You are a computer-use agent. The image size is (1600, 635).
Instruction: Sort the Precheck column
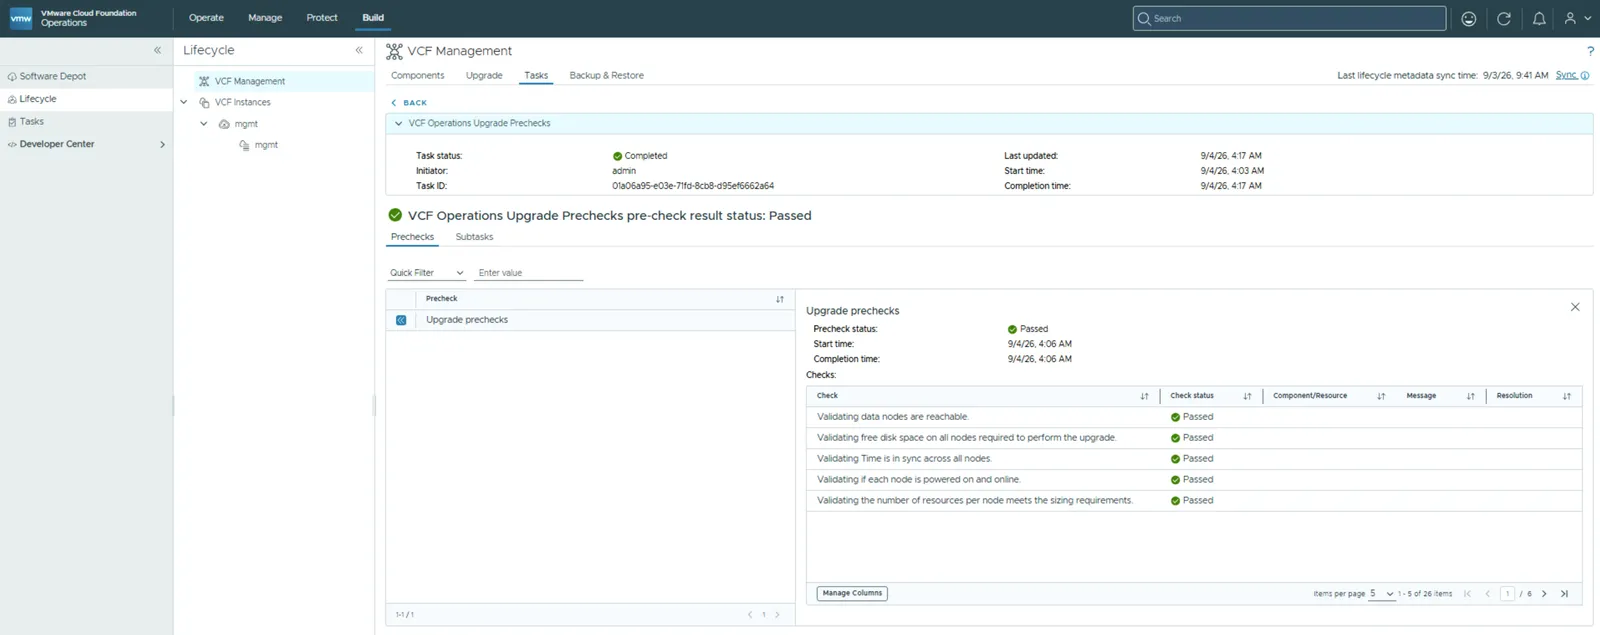coord(780,299)
